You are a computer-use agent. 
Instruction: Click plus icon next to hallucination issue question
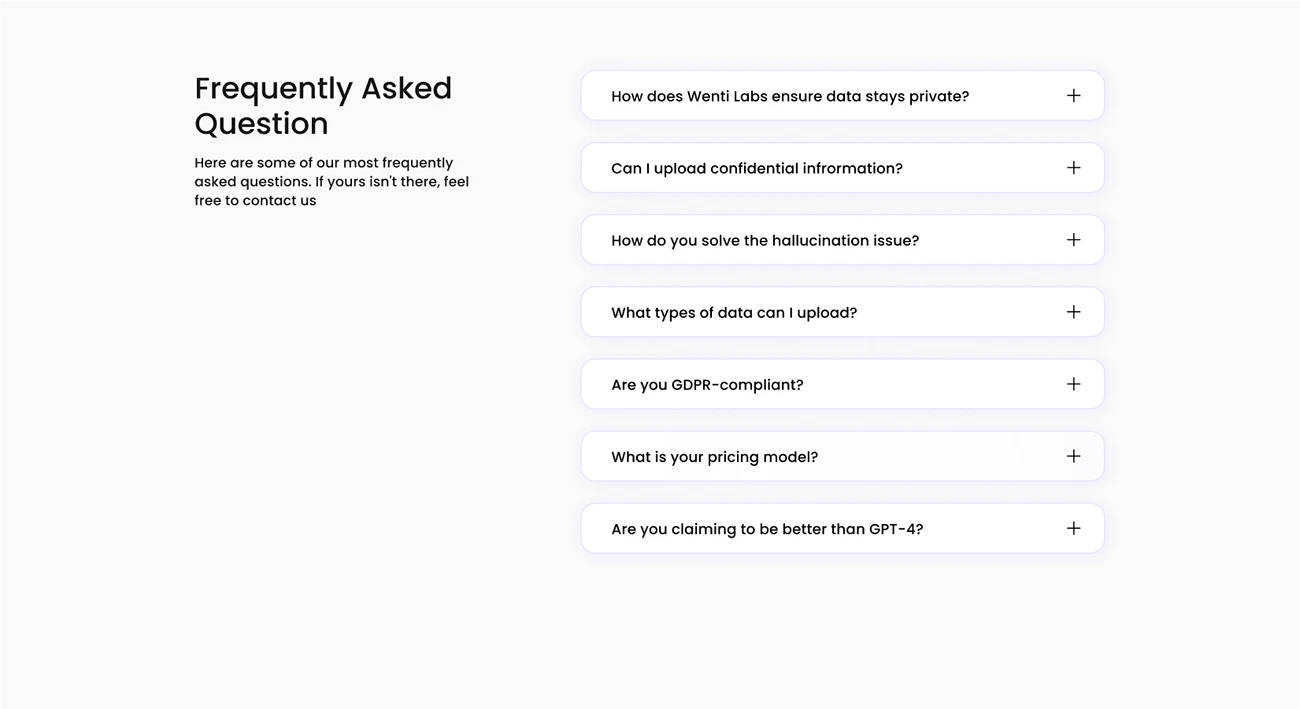click(x=1073, y=240)
